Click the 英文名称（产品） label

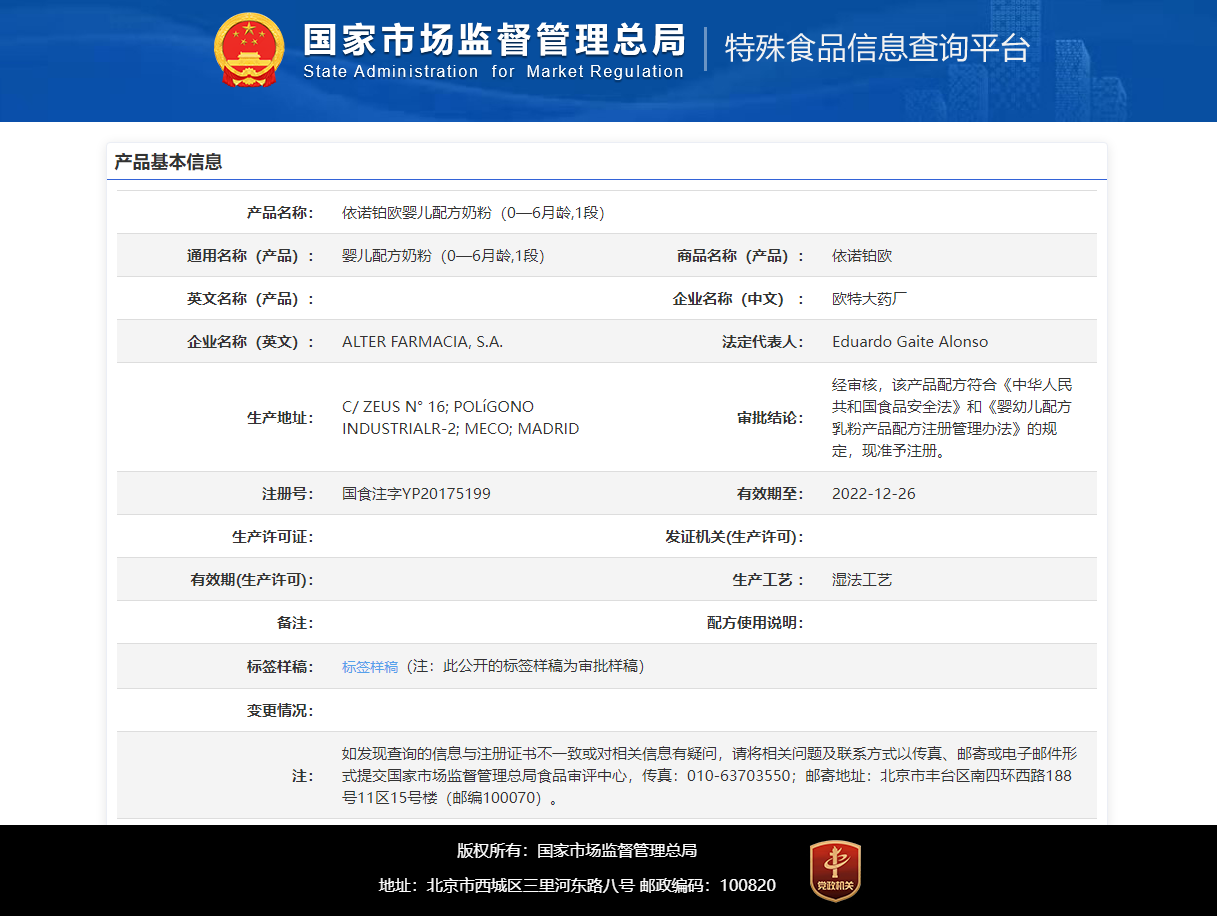coord(250,299)
